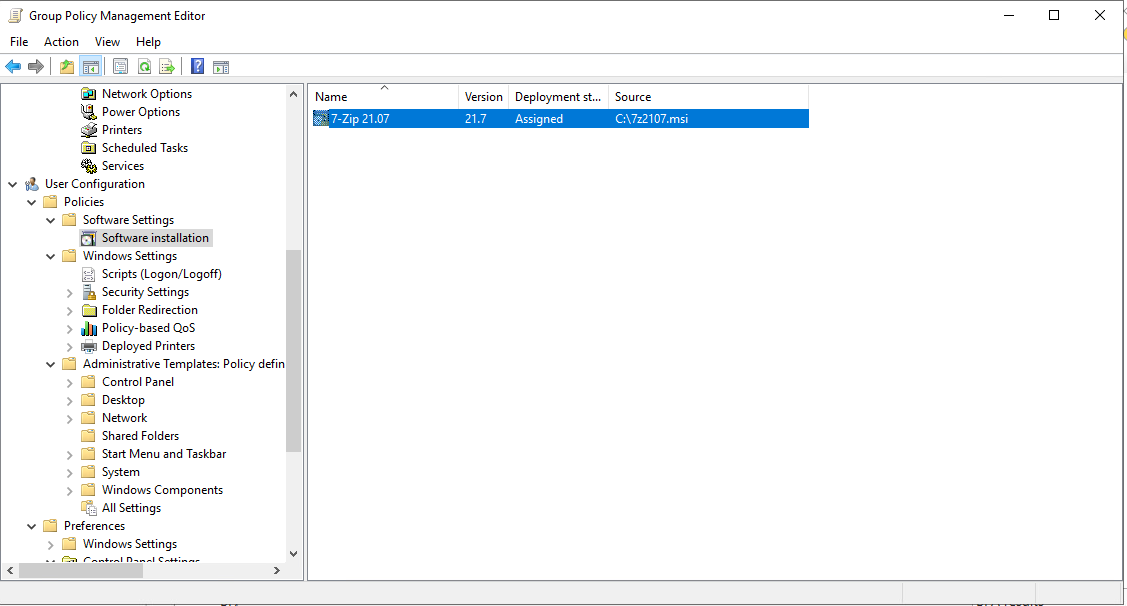1127x606 pixels.
Task: Toggle Show/Hide Action Pane icon
Action: point(221,67)
